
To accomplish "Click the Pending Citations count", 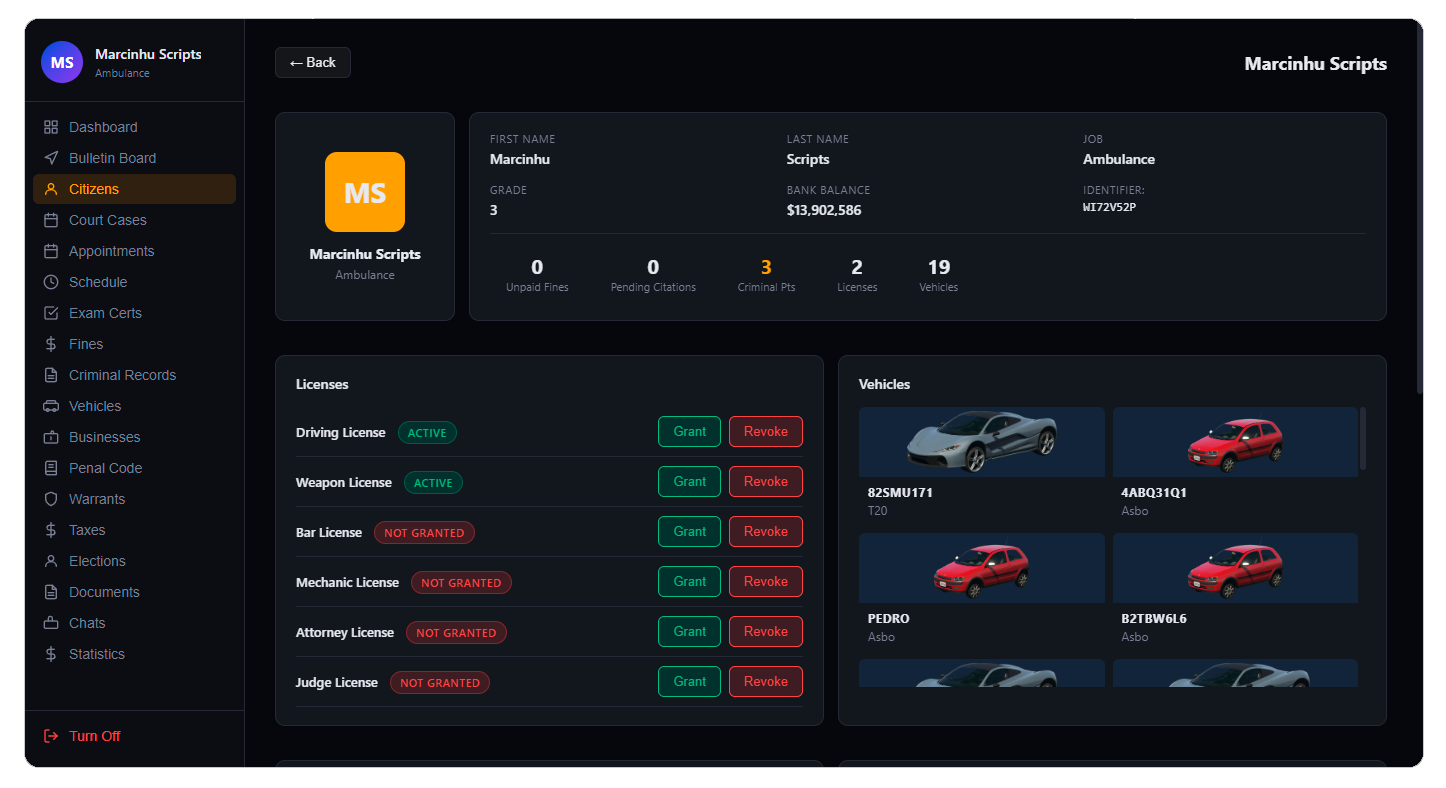I will 653,267.
